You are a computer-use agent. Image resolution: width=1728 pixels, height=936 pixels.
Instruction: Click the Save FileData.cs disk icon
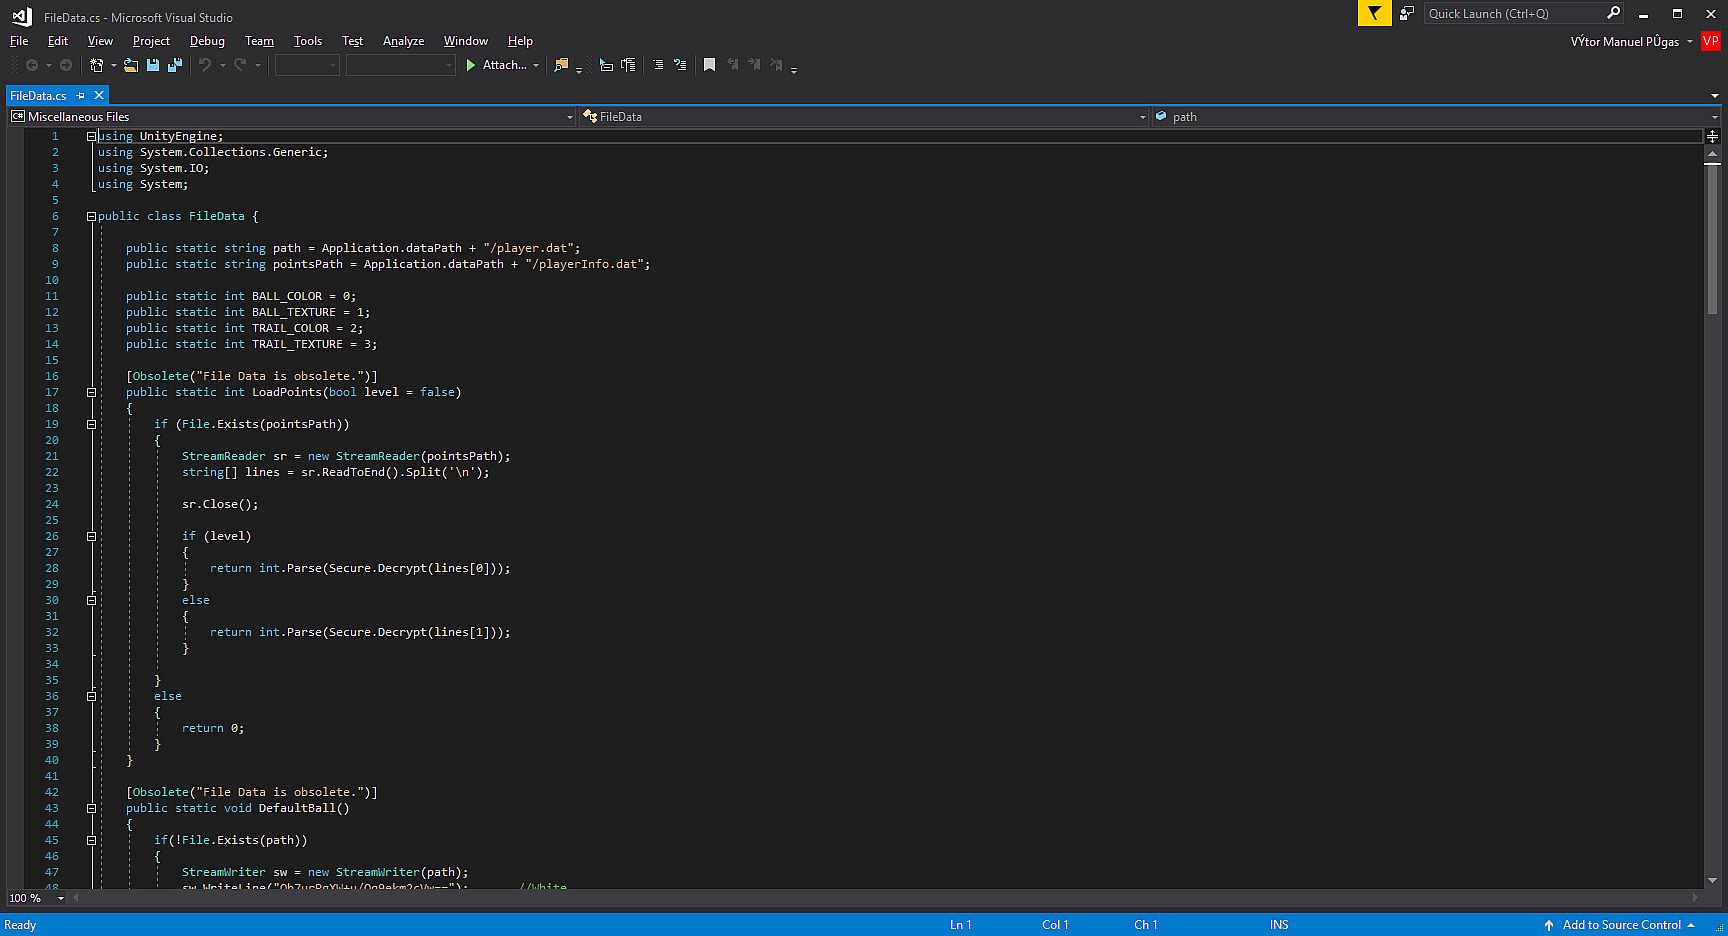153,65
